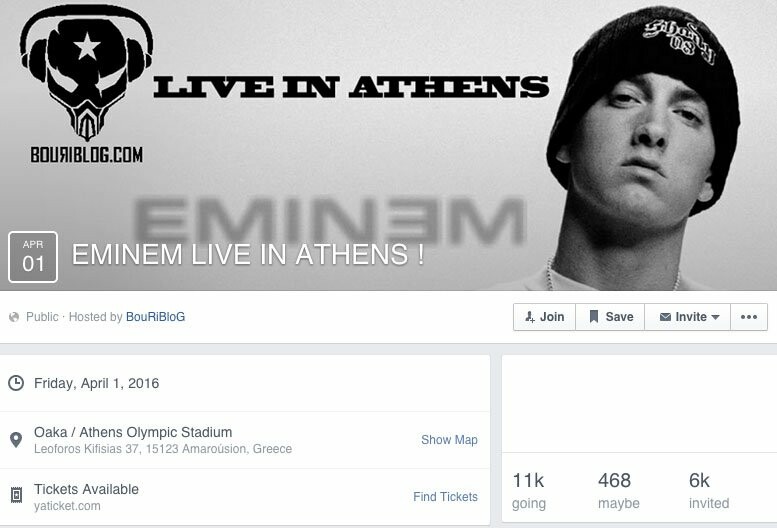Click the Find Tickets link
The width and height of the screenshot is (777, 528).
point(445,497)
